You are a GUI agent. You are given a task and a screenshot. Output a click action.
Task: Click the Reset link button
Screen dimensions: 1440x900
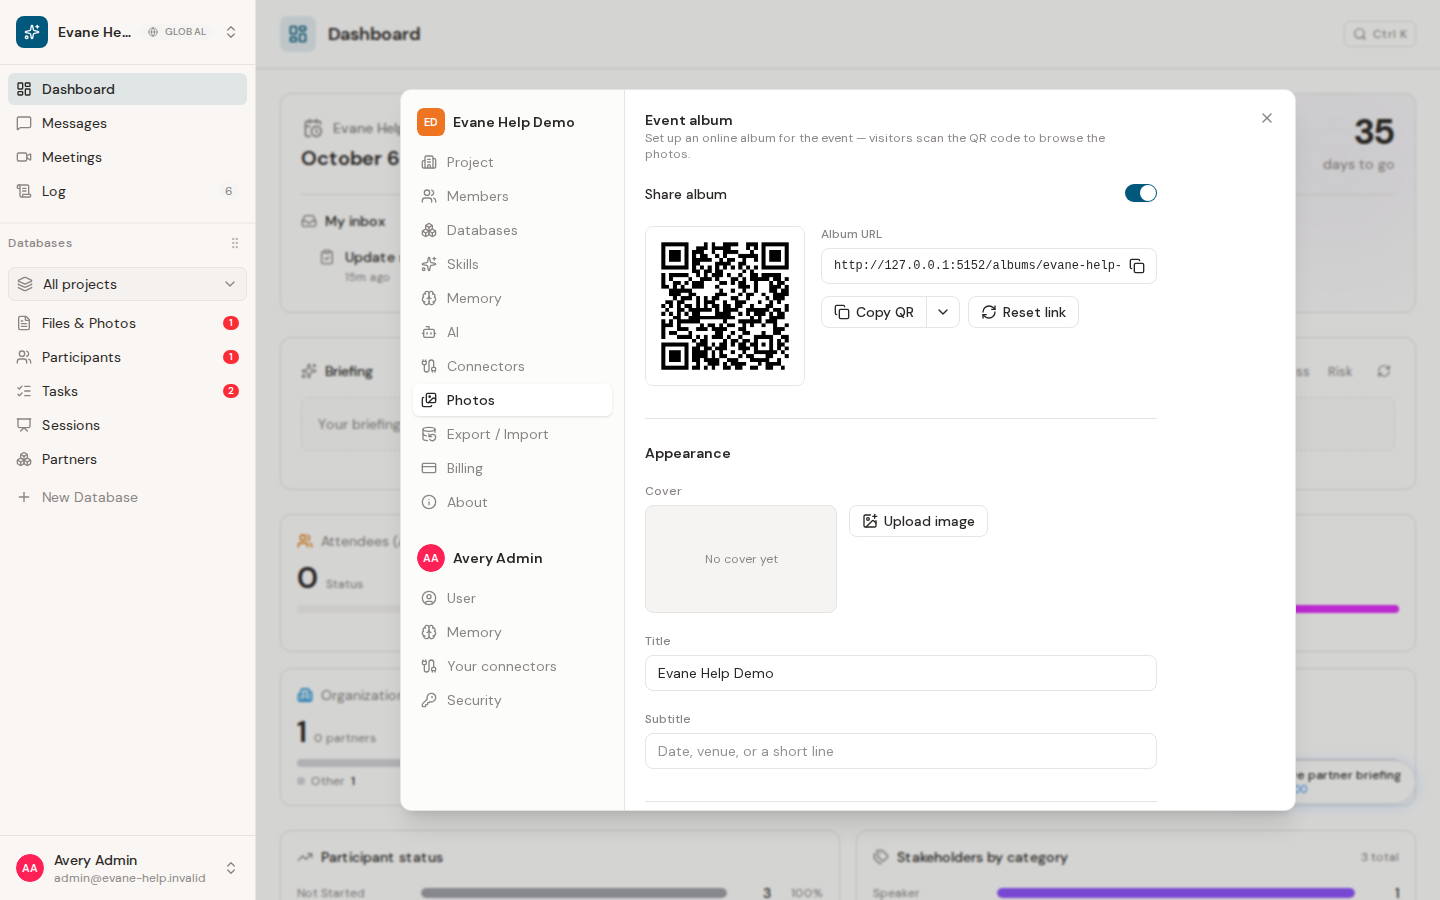[x=1023, y=312]
